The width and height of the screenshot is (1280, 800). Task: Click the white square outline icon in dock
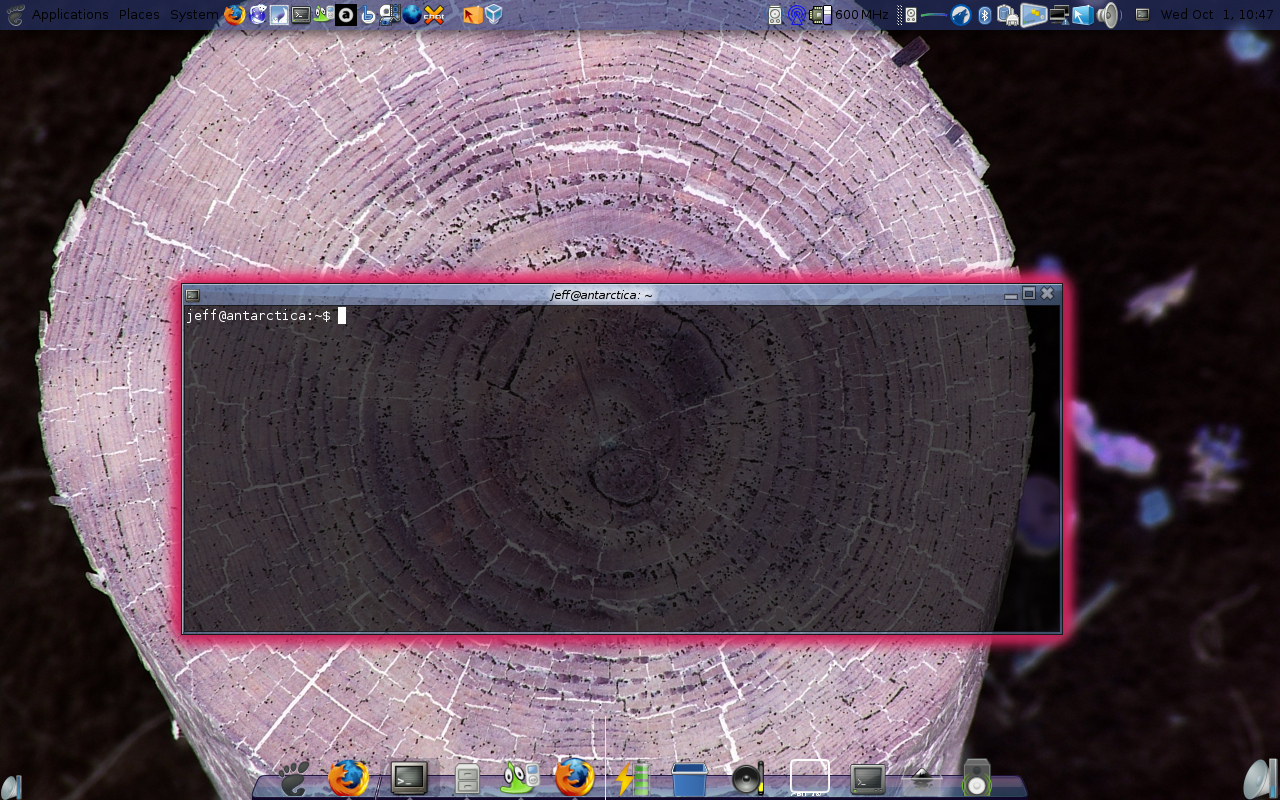click(809, 778)
